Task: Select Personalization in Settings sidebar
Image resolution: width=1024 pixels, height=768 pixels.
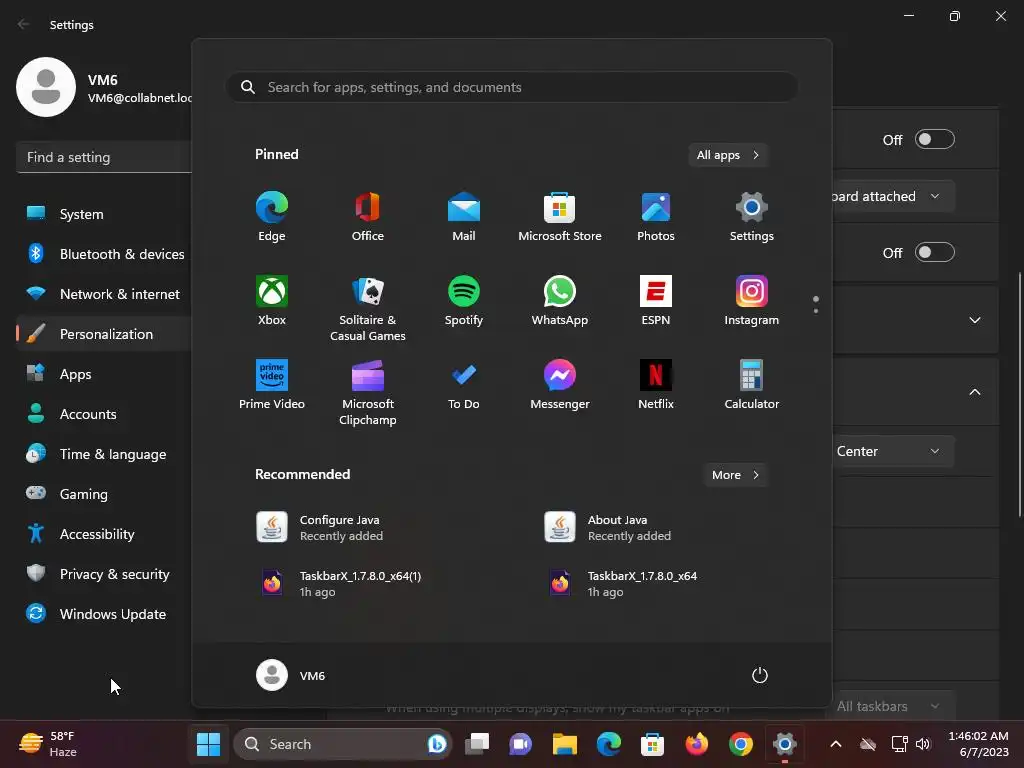Action: 104,334
